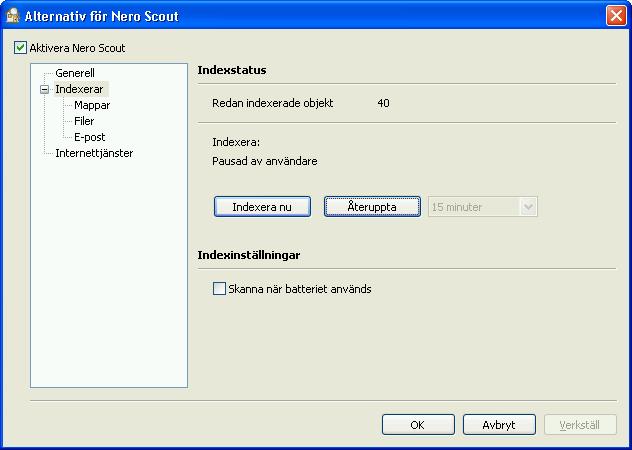Click Återuppta to resume indexing
632x450 pixels.
click(372, 207)
